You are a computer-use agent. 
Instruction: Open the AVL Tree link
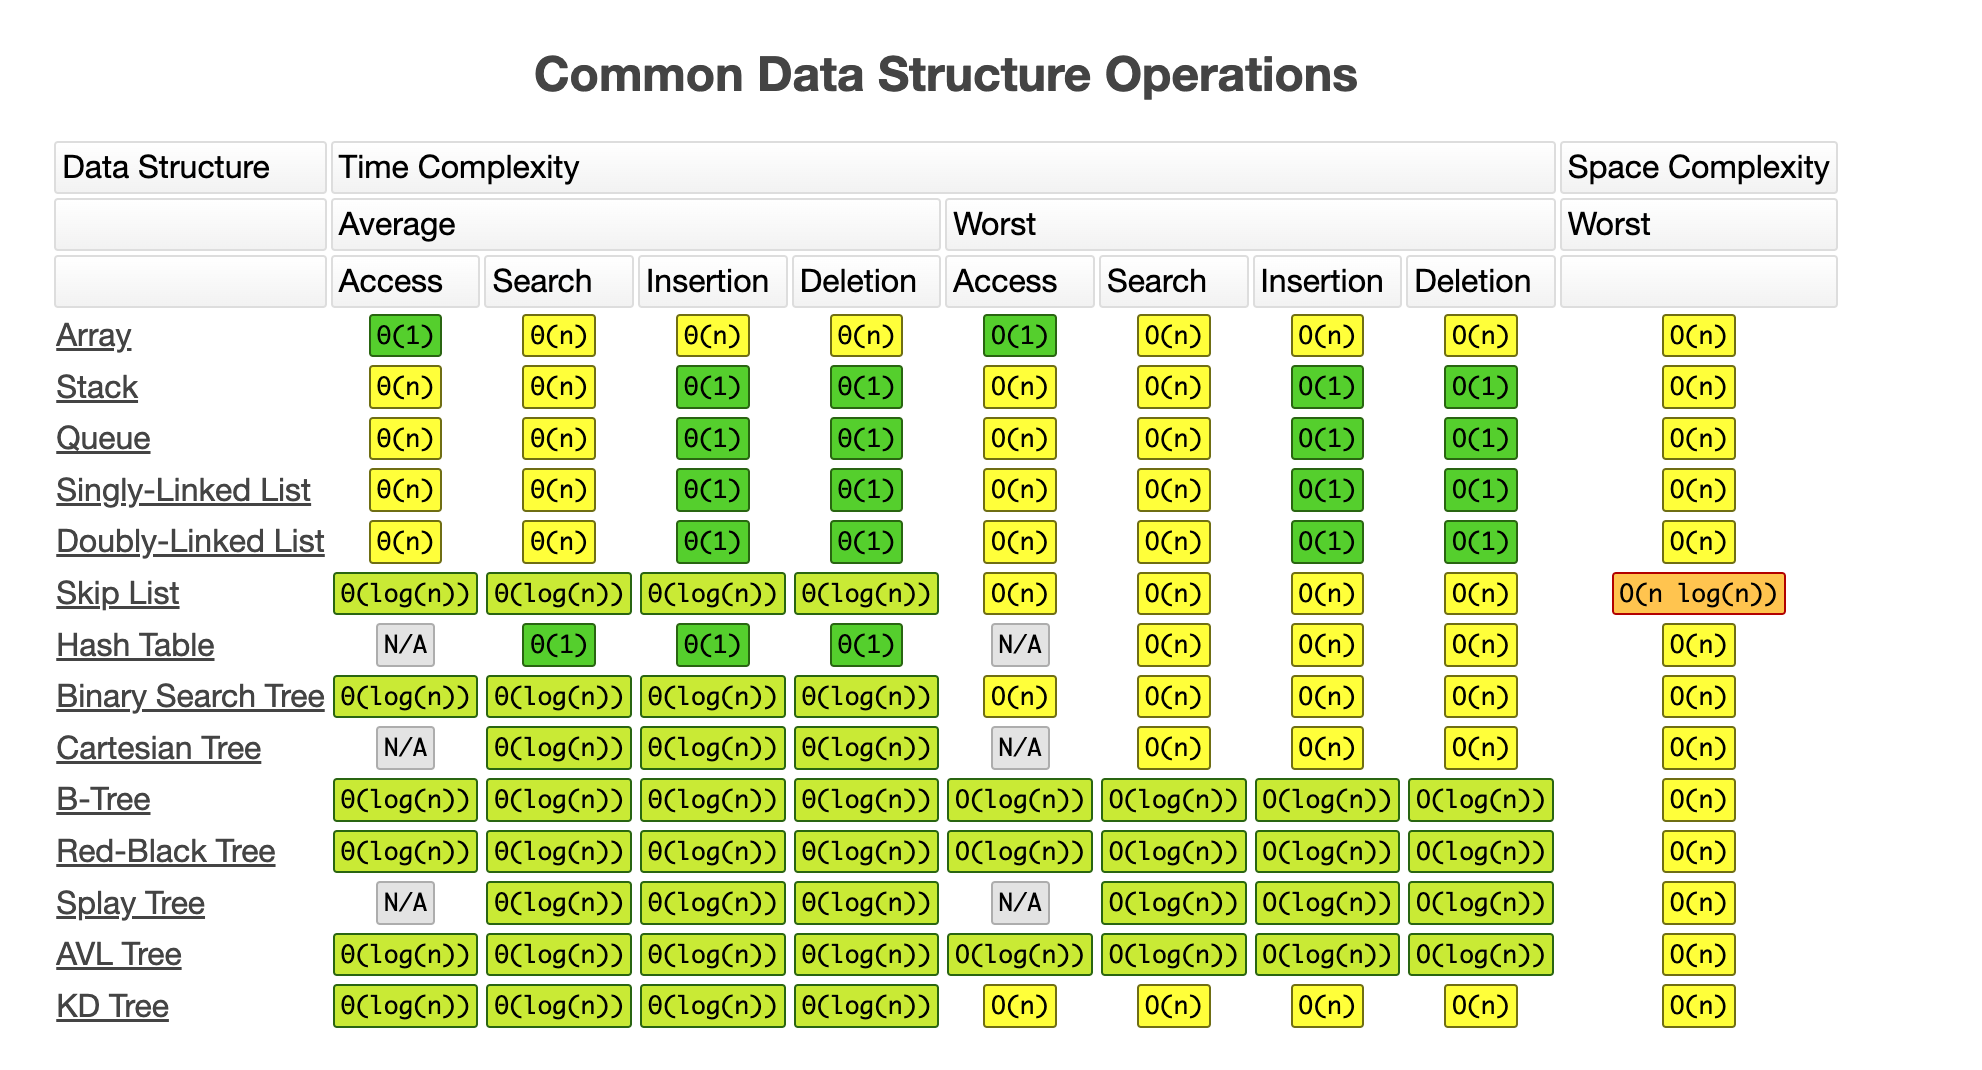coord(118,954)
